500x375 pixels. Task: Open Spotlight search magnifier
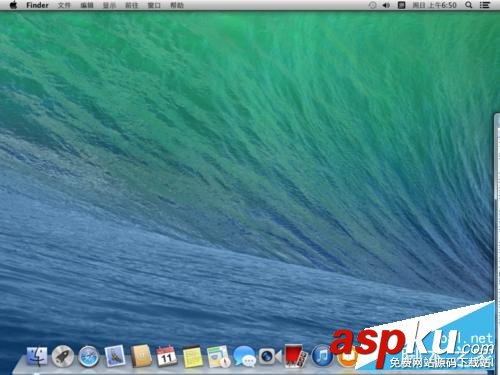(468, 5)
